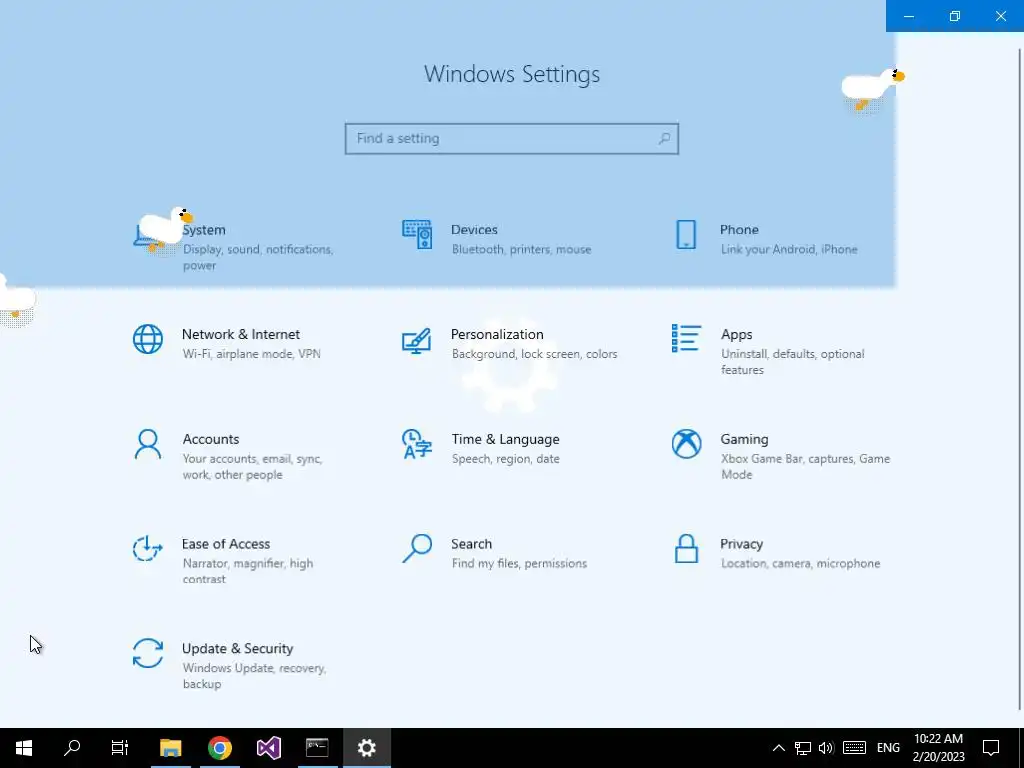This screenshot has height=768, width=1024.
Task: Open the Personalization paintbrush icon
Action: pos(417,340)
